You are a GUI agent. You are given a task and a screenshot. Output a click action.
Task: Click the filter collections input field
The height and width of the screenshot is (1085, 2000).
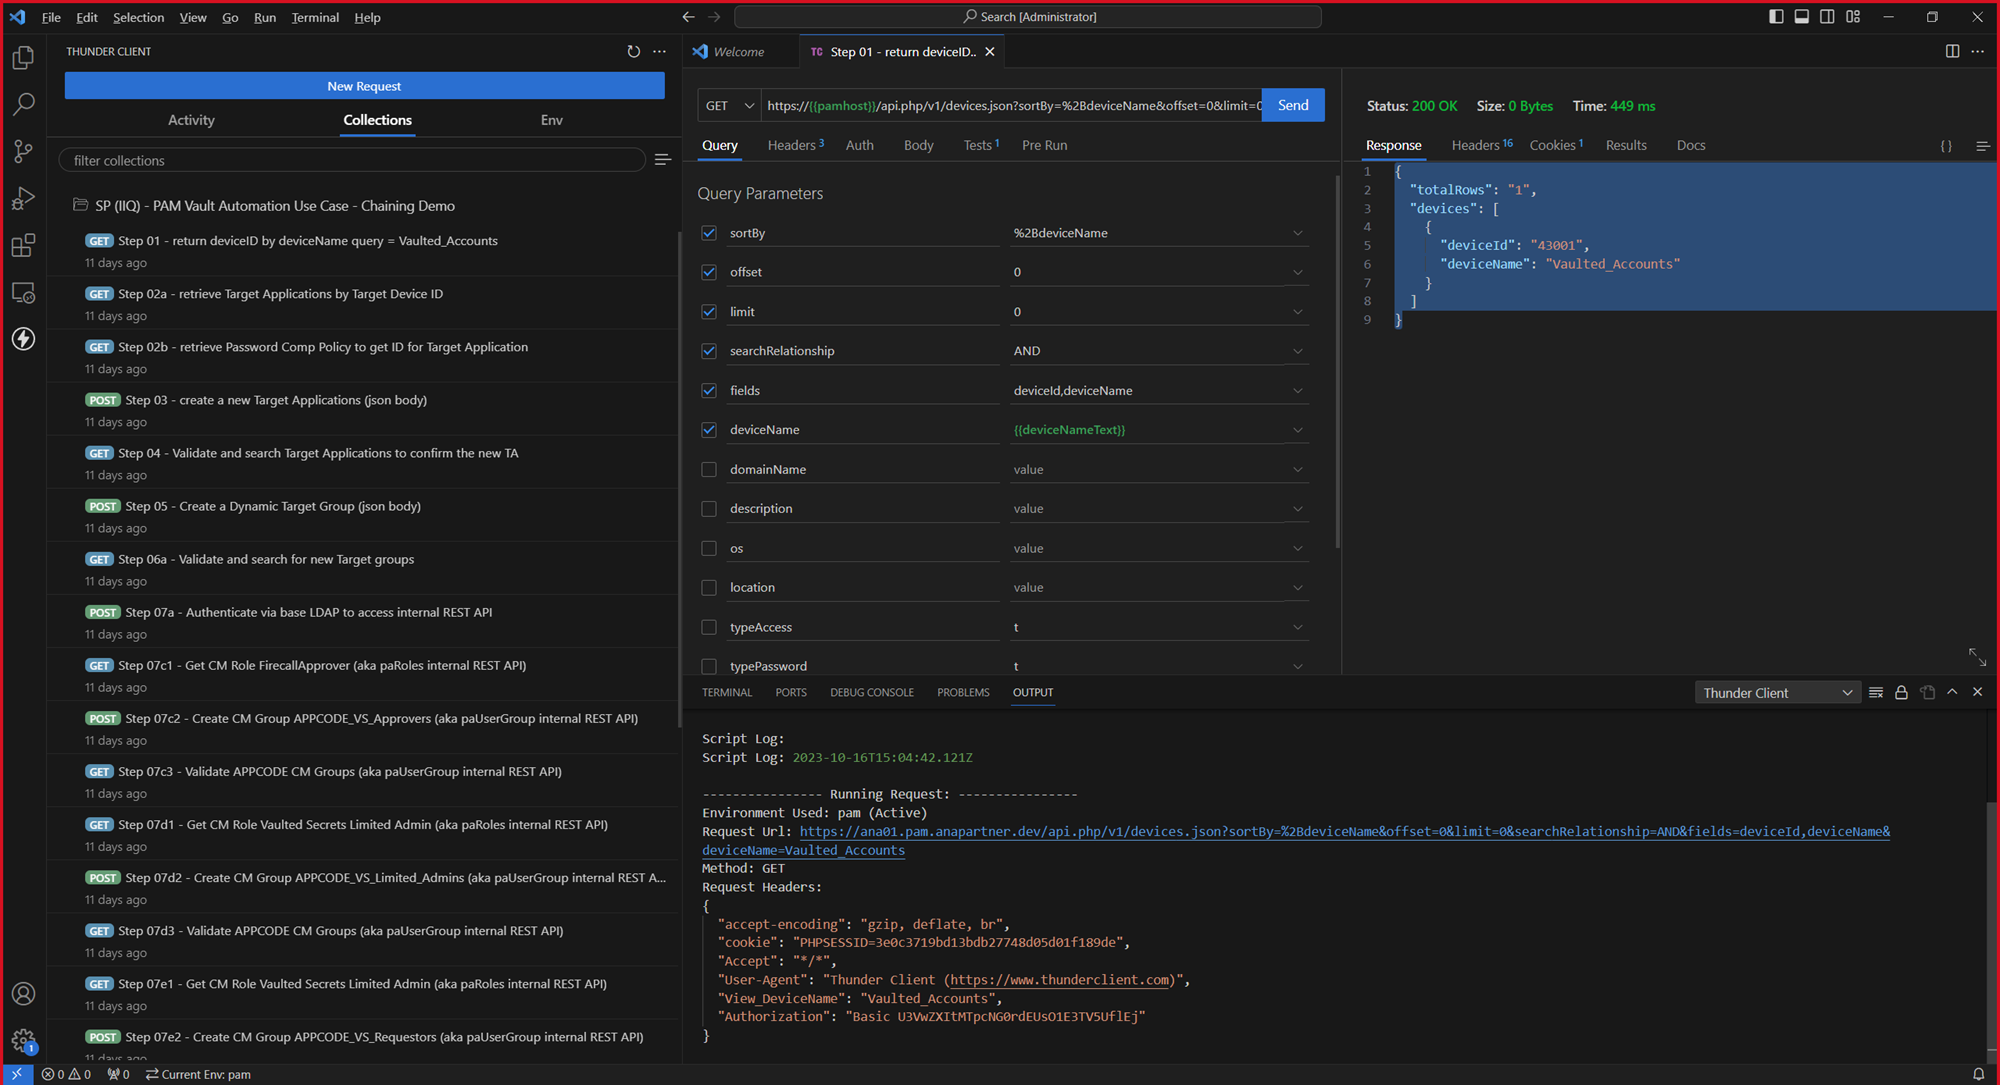click(352, 160)
